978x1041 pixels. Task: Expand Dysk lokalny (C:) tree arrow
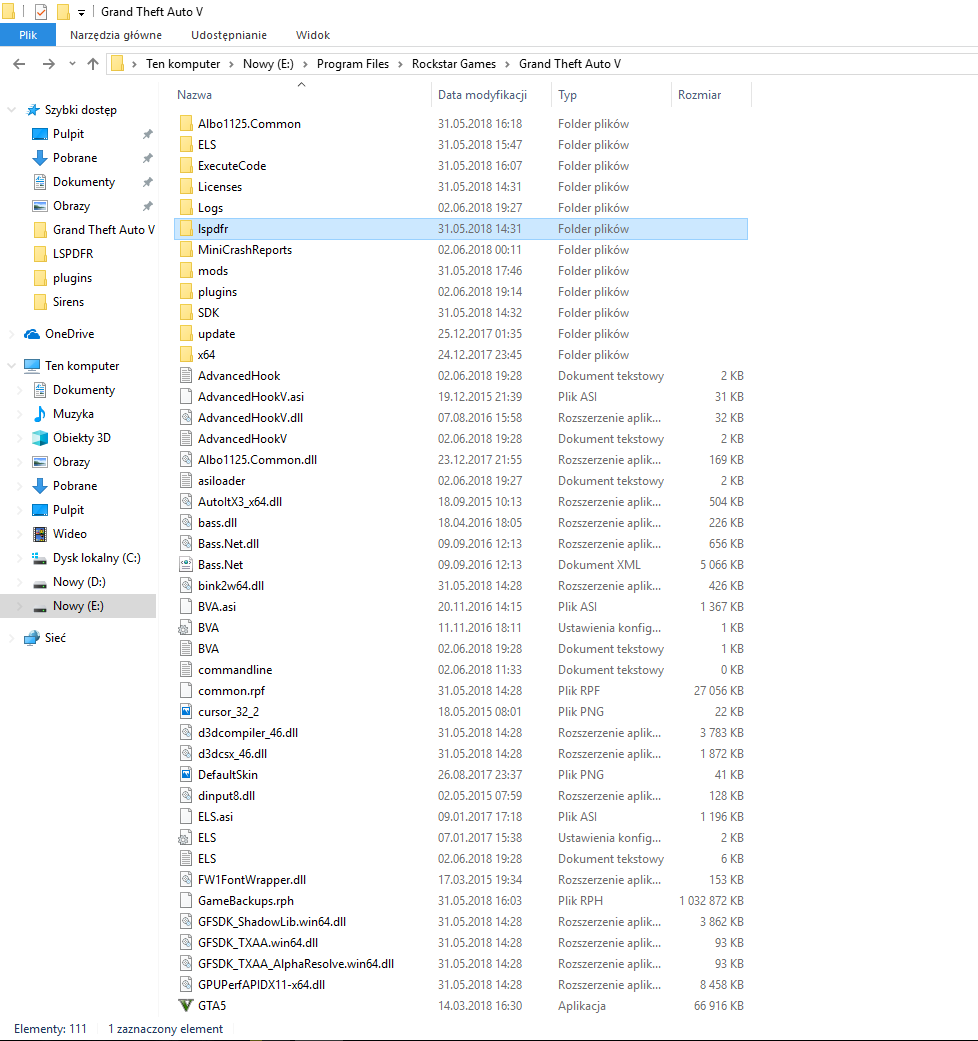pyautogui.click(x=19, y=558)
